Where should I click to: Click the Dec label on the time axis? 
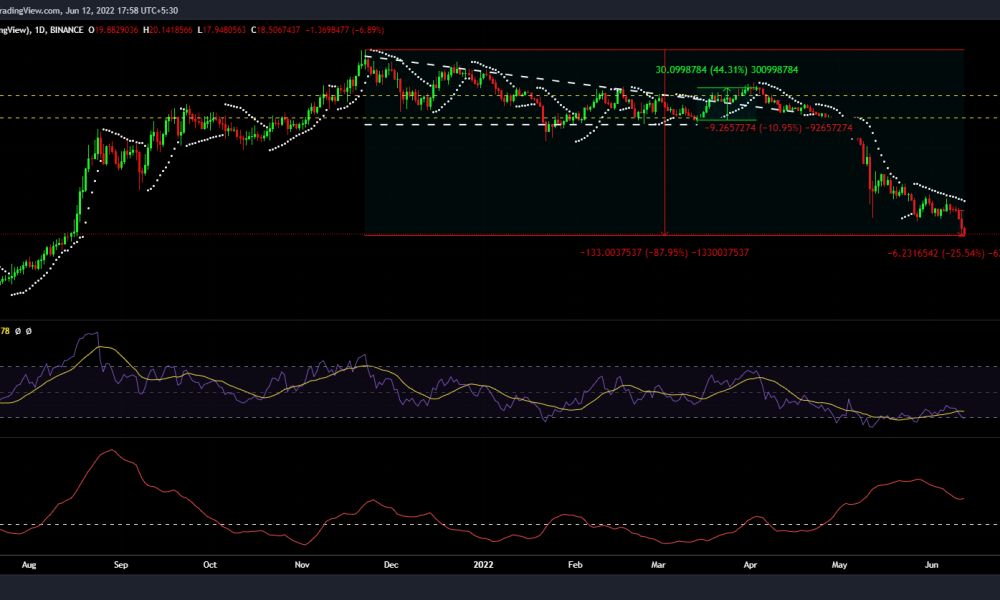click(x=391, y=565)
